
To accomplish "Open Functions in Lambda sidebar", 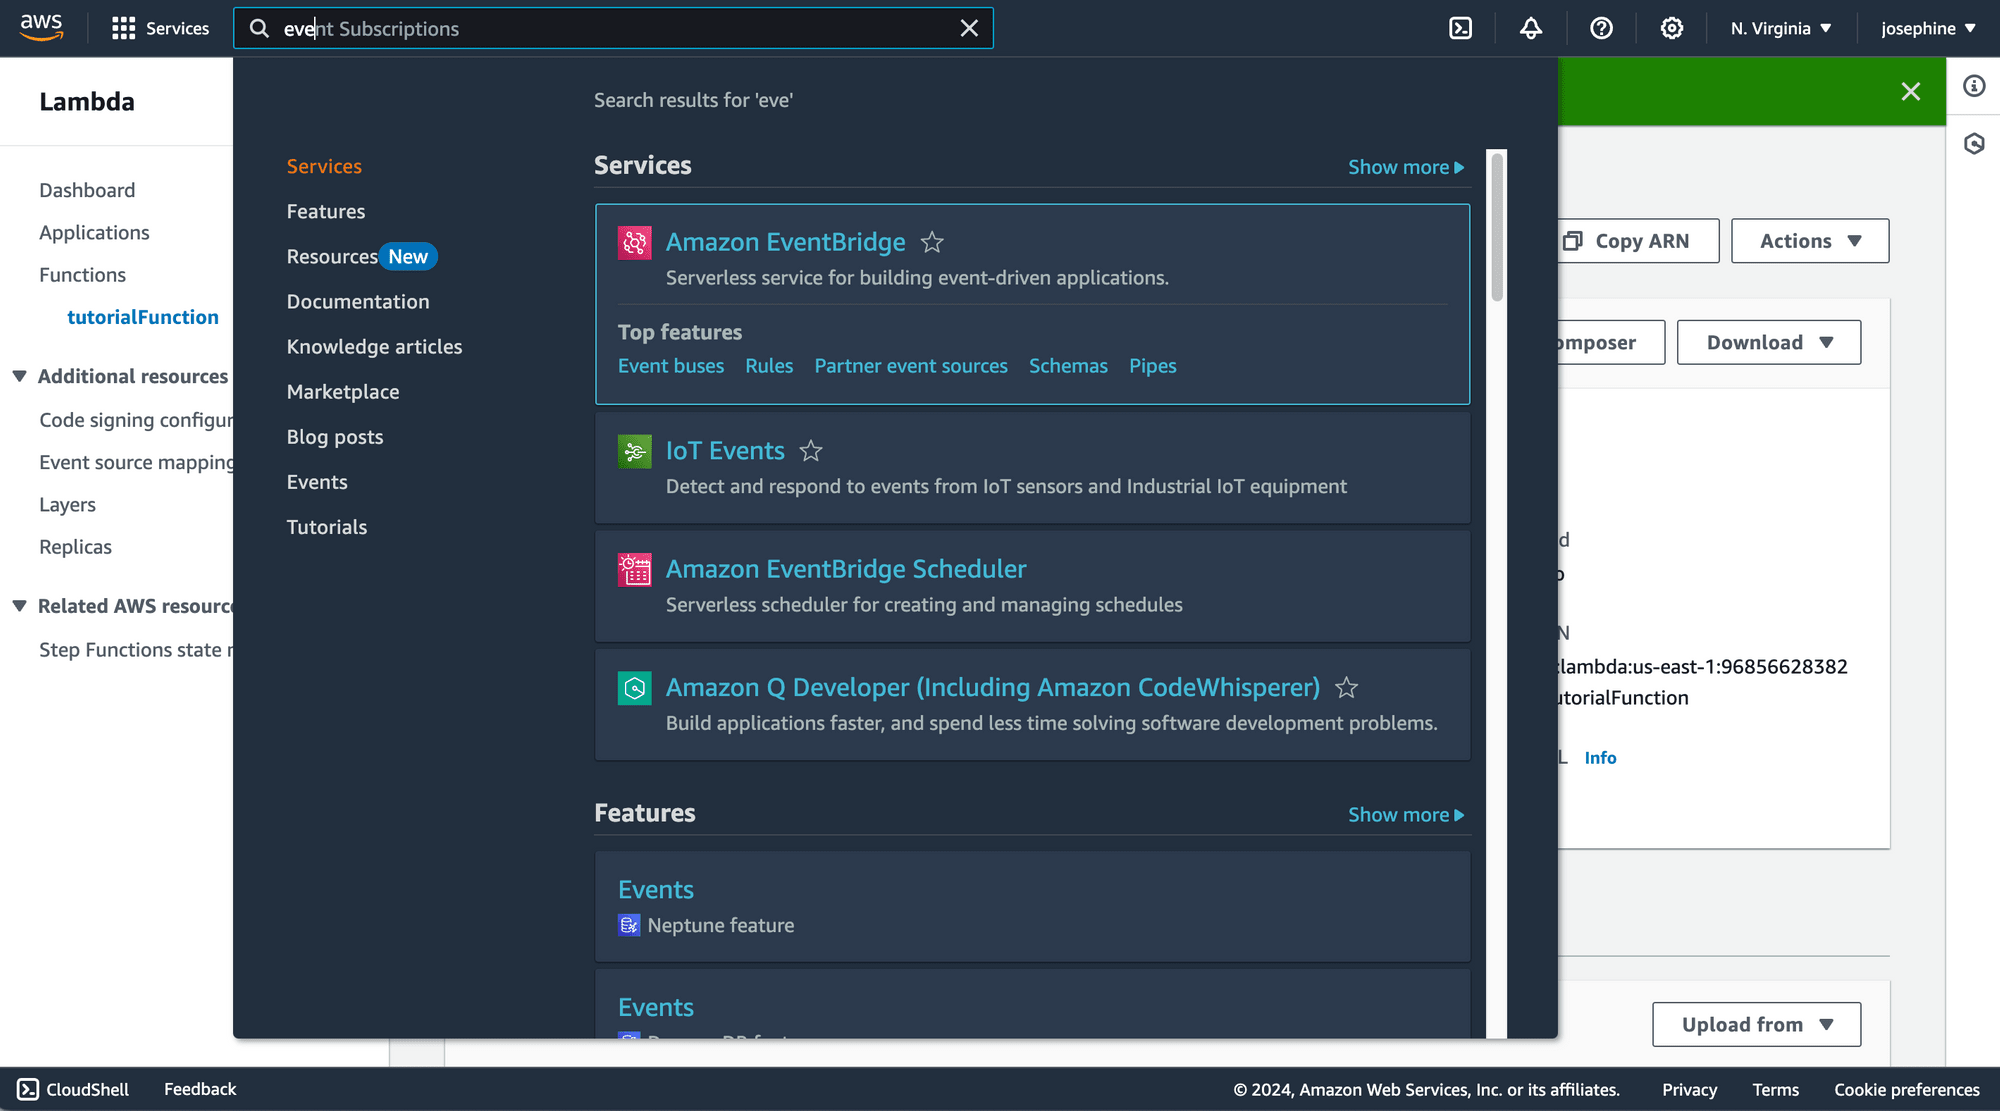I will coord(82,274).
